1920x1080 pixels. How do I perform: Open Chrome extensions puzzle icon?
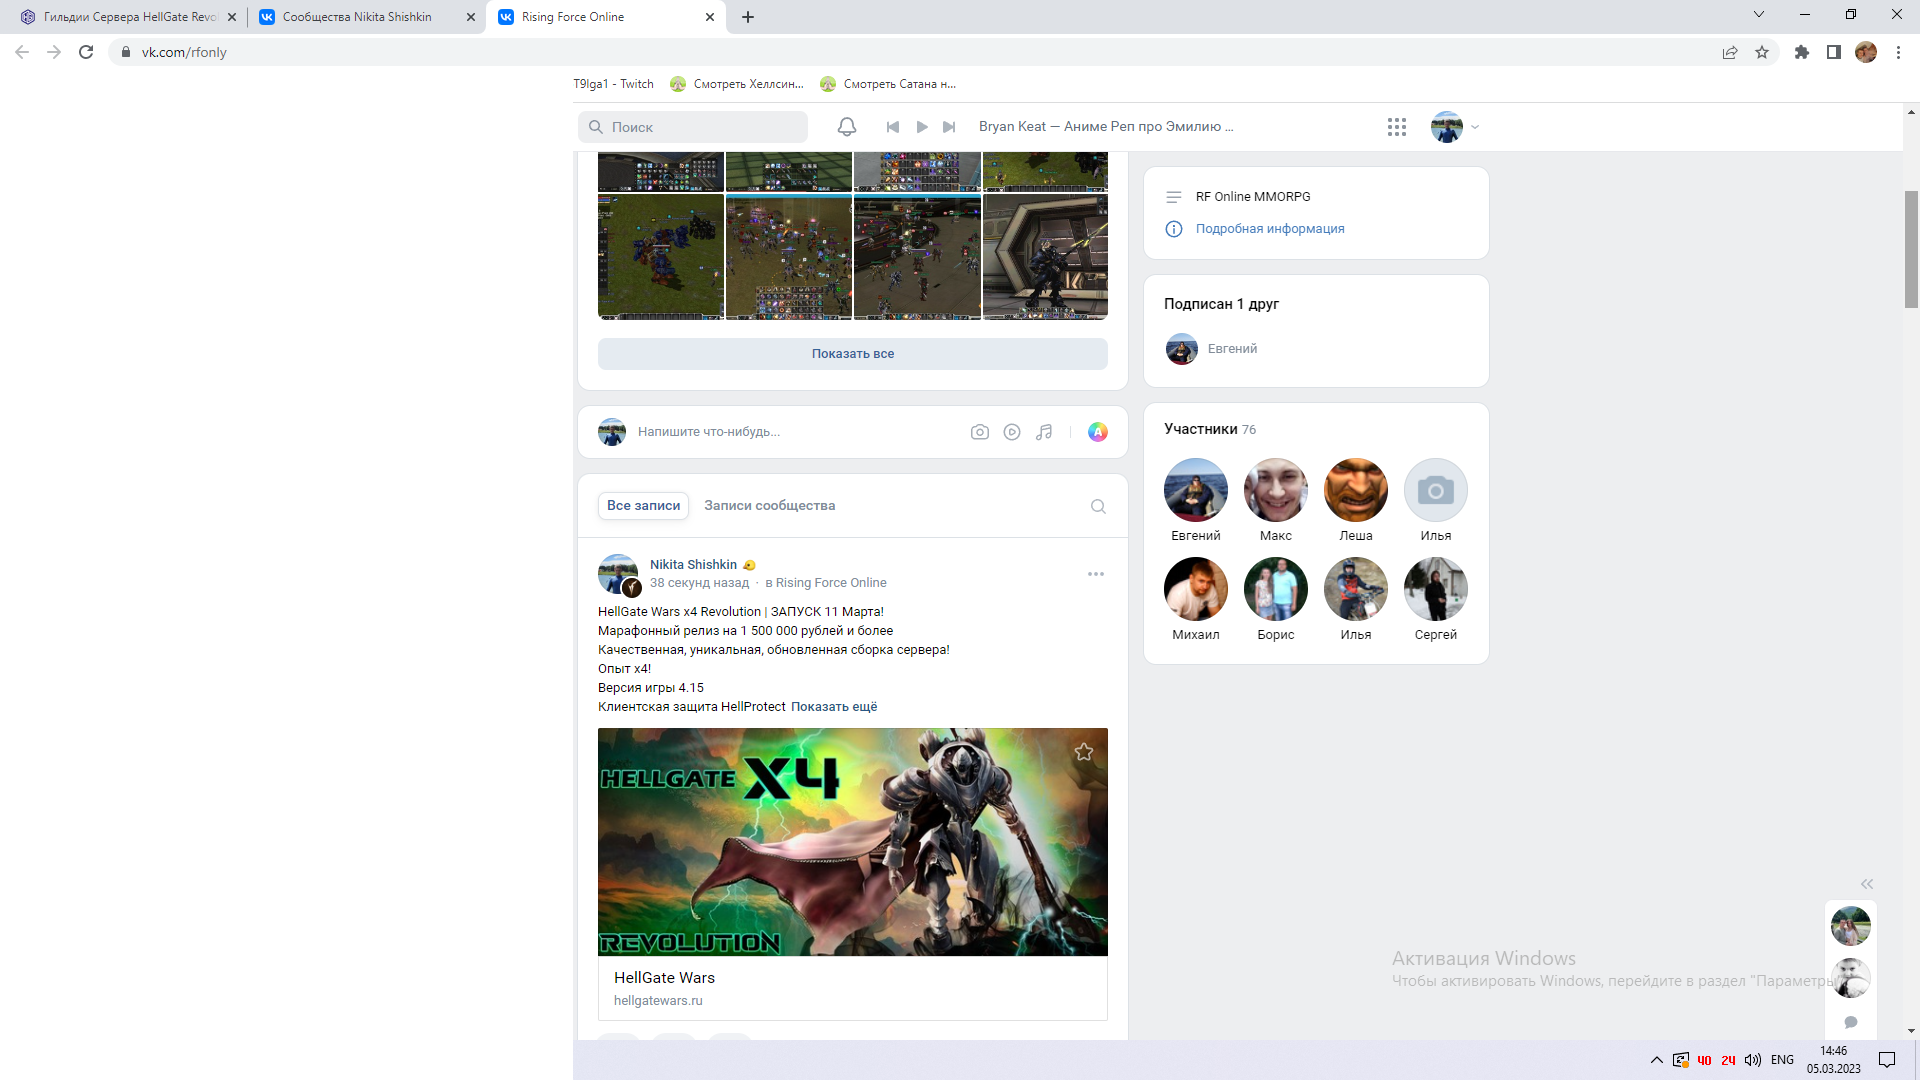click(x=1802, y=52)
